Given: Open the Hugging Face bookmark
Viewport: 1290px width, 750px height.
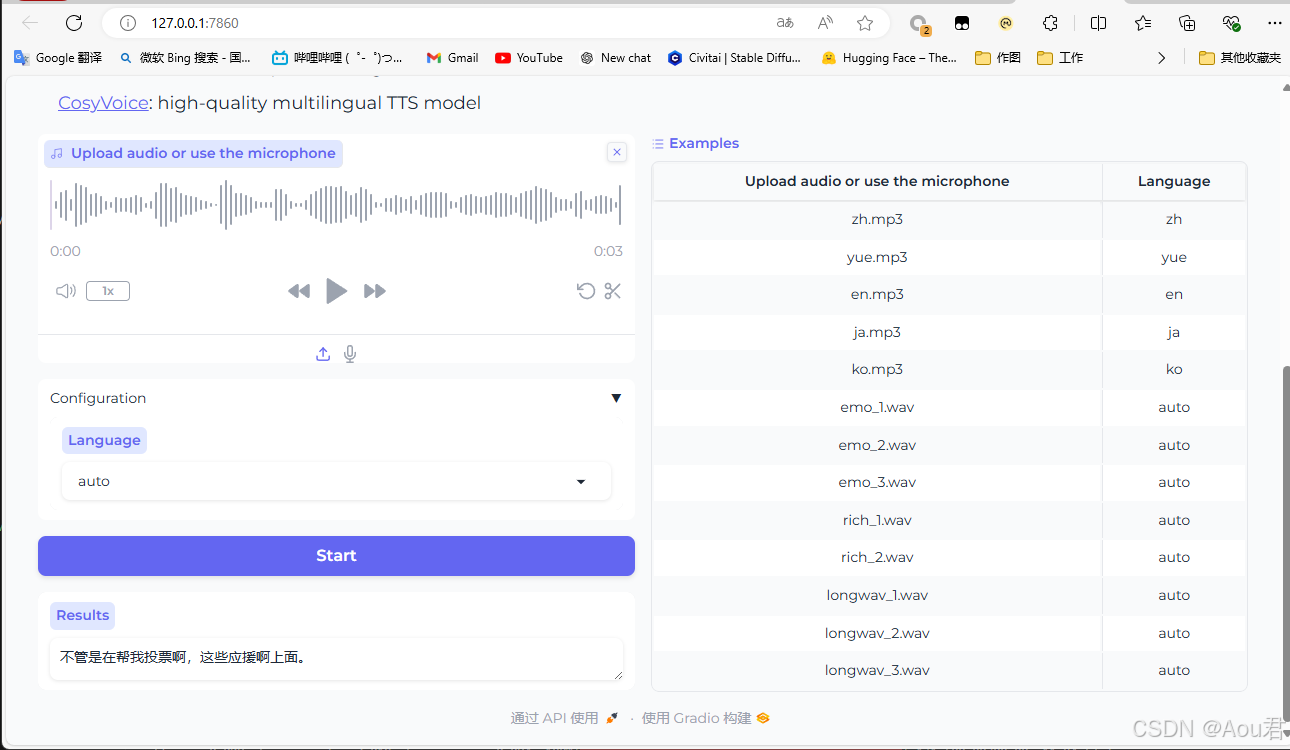Looking at the screenshot, I should coord(889,58).
